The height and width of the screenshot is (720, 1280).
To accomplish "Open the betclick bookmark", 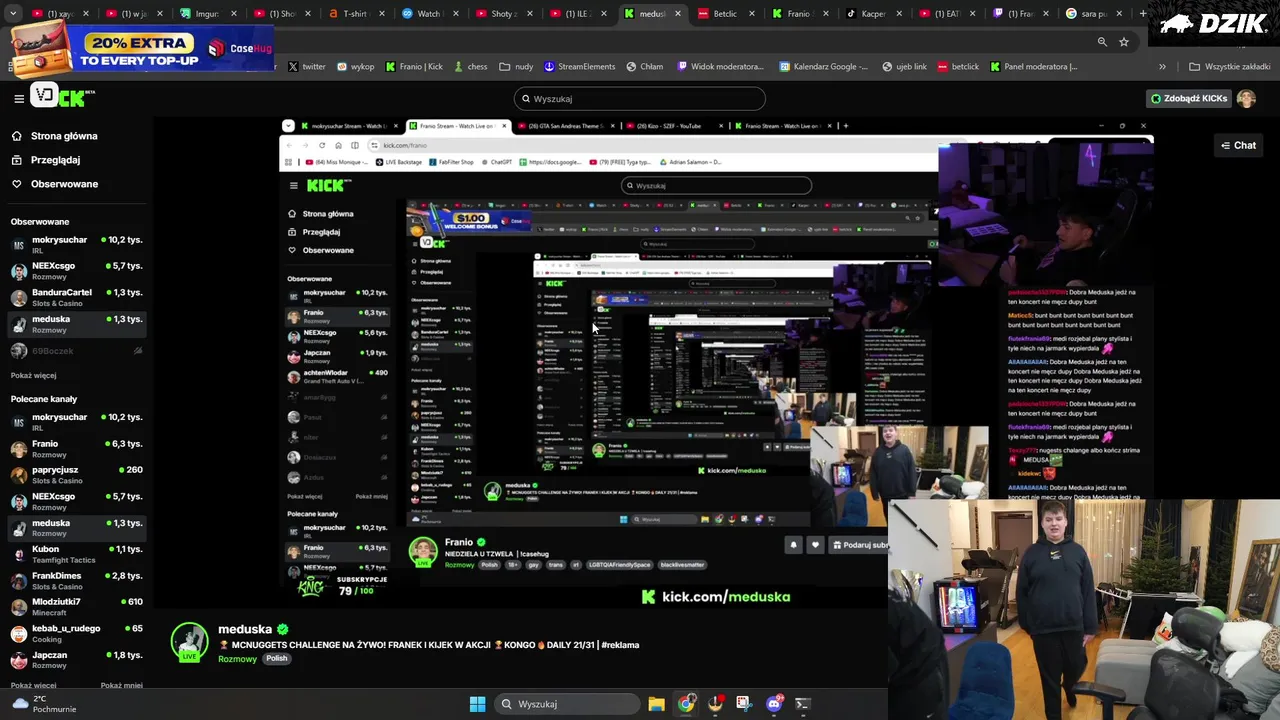I will (x=958, y=67).
